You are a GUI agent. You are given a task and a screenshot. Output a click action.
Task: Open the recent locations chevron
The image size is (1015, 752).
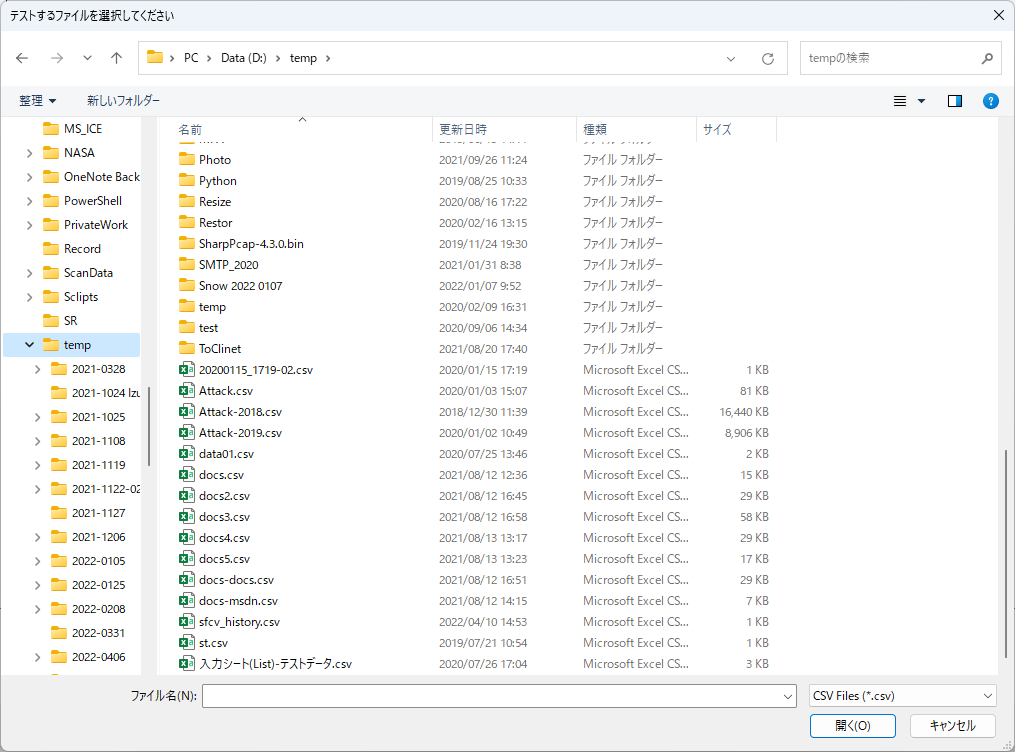pyautogui.click(x=87, y=58)
